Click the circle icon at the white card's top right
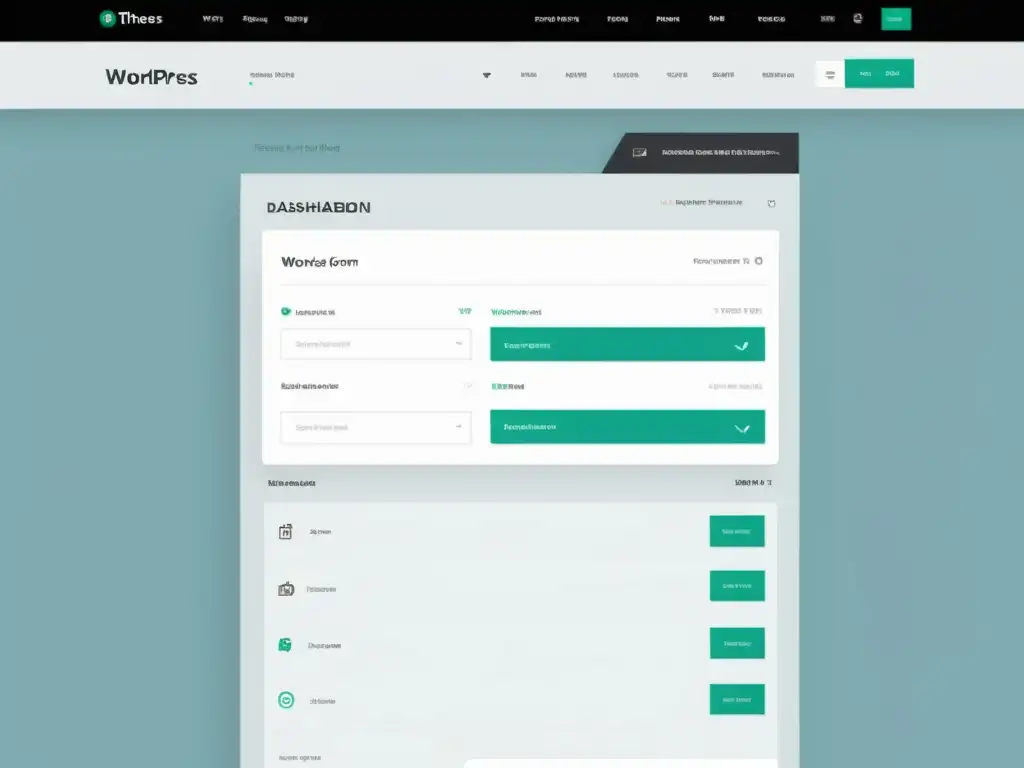The width and height of the screenshot is (1024, 768). point(758,261)
